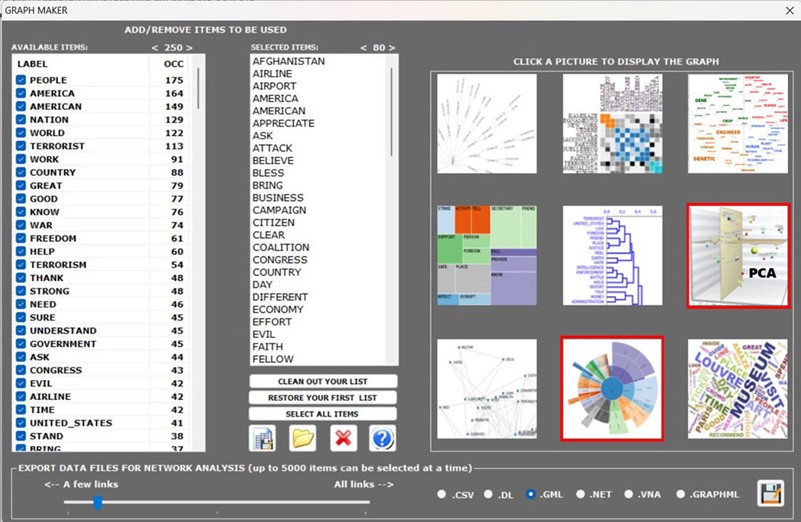Select the .VNA export format

pyautogui.click(x=629, y=494)
